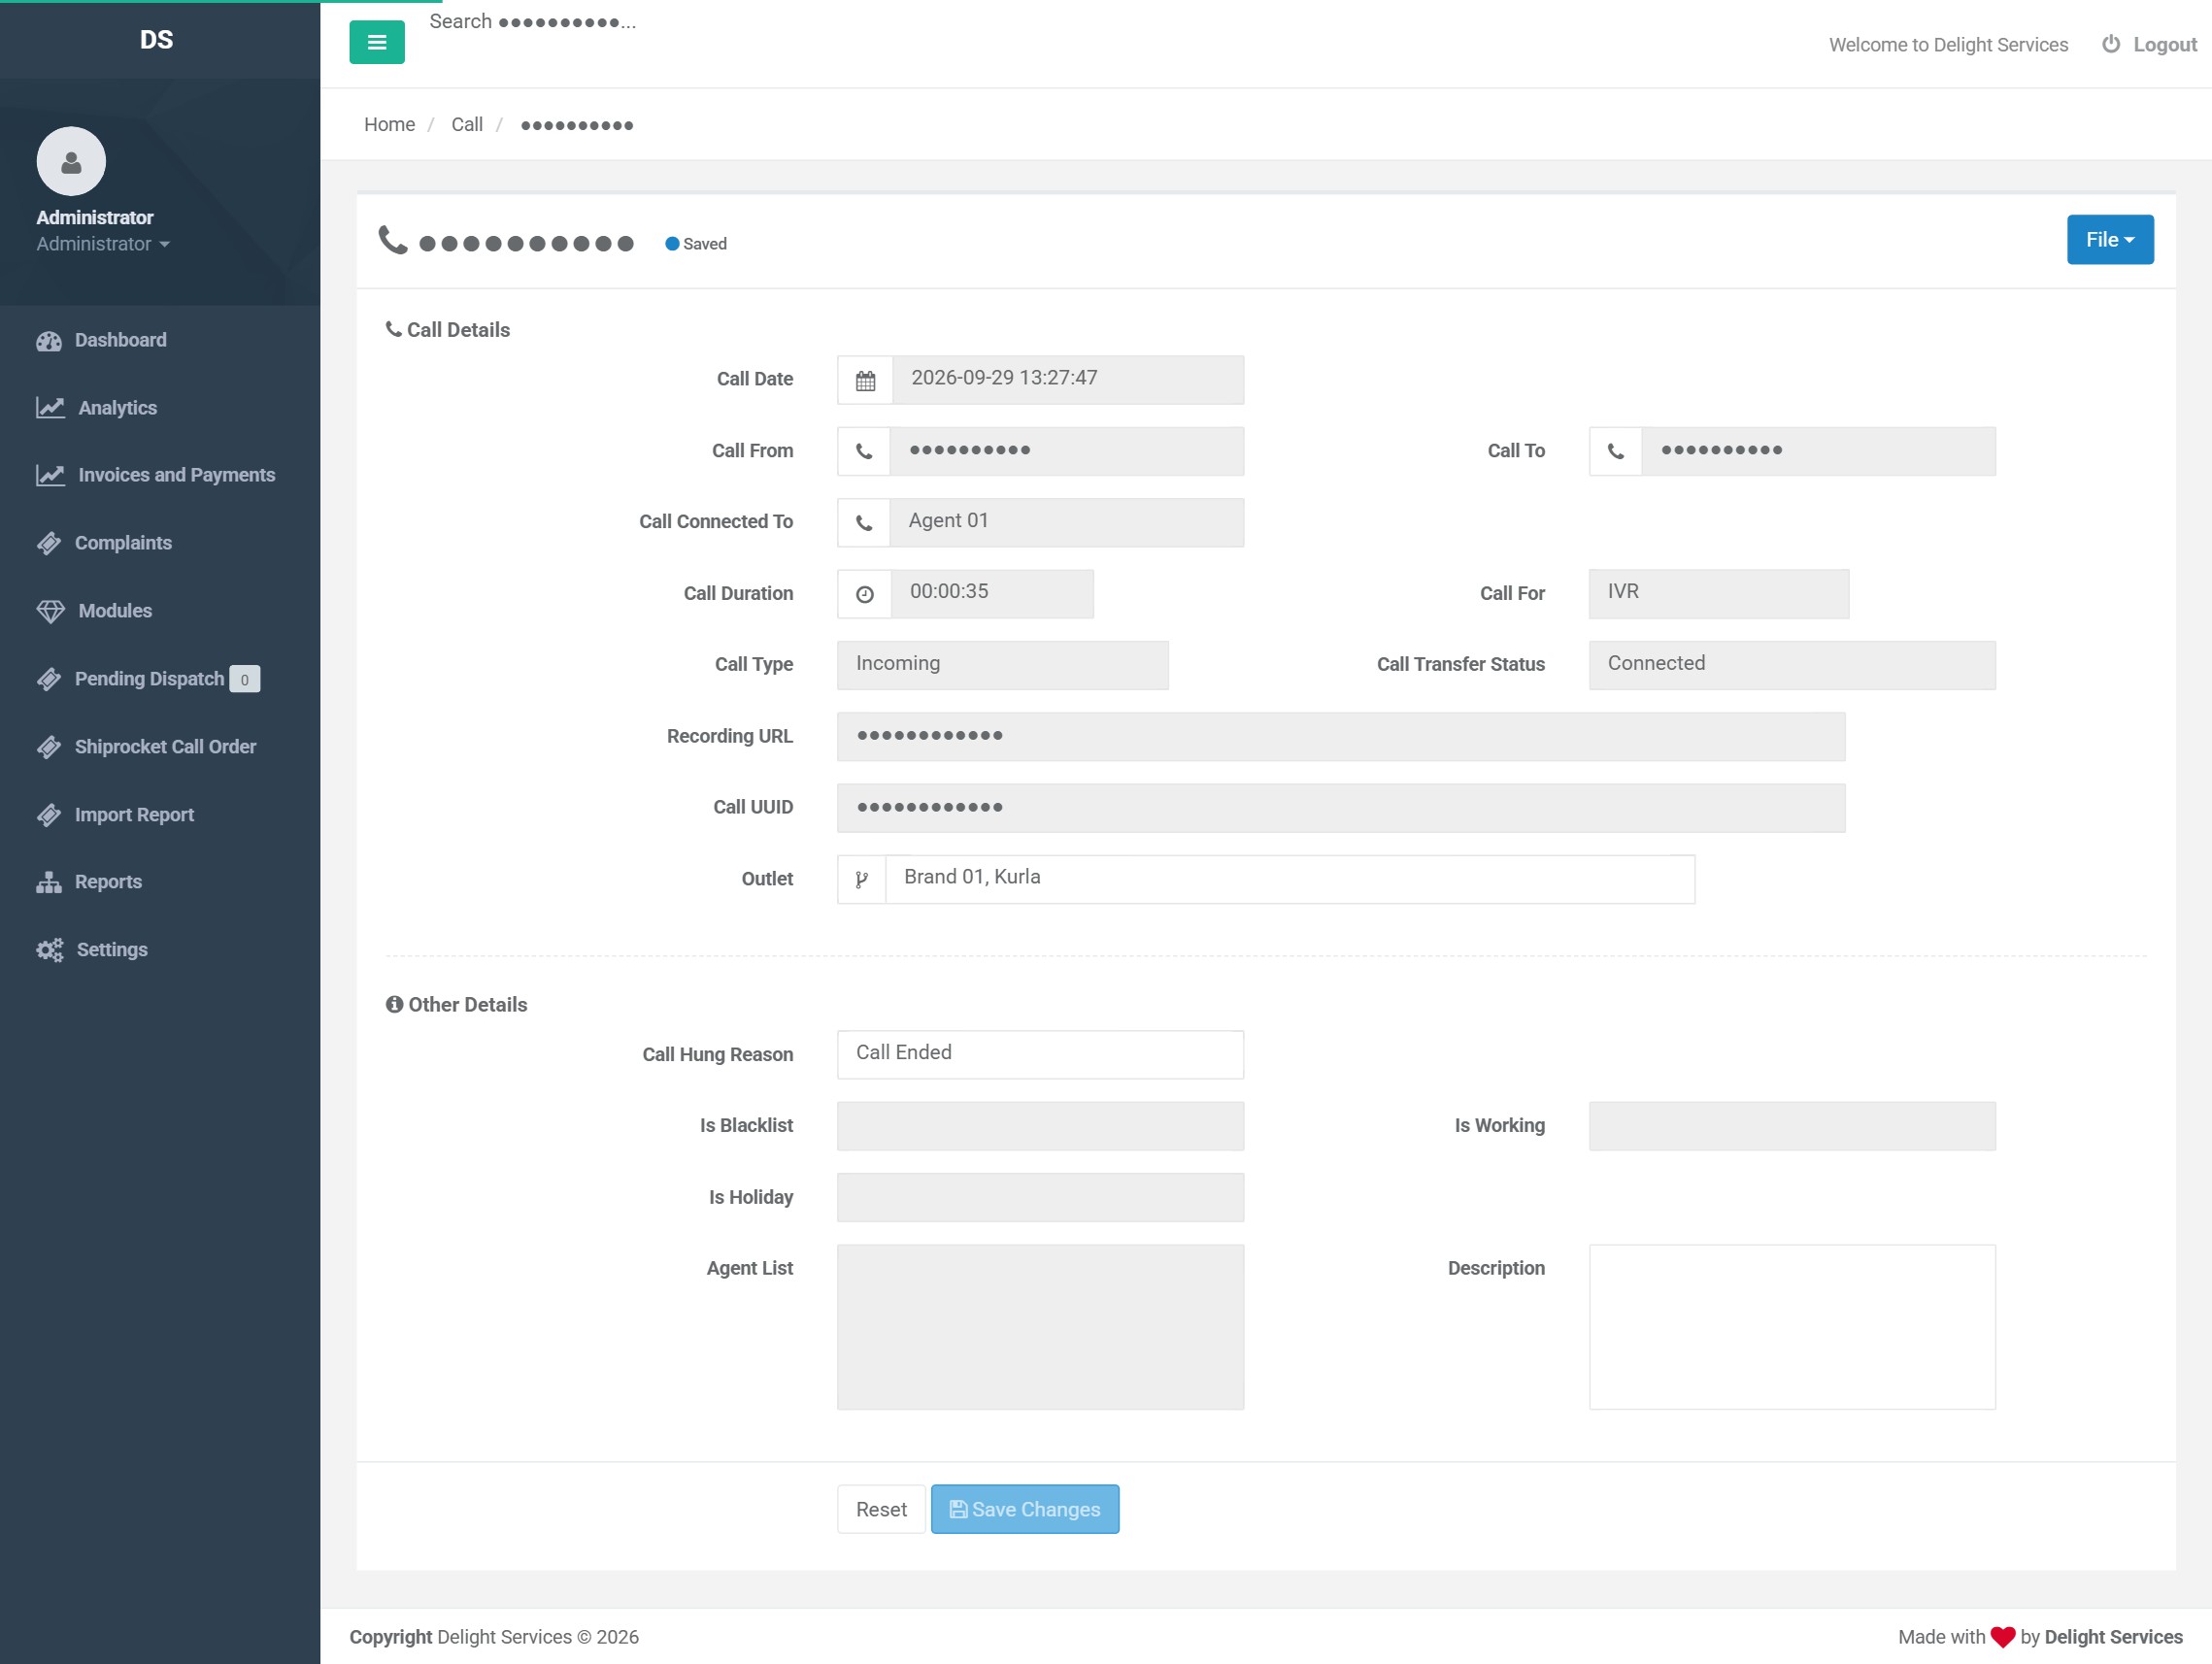This screenshot has width=2212, height=1664.
Task: Click the Recording URL field
Action: click(x=1341, y=737)
